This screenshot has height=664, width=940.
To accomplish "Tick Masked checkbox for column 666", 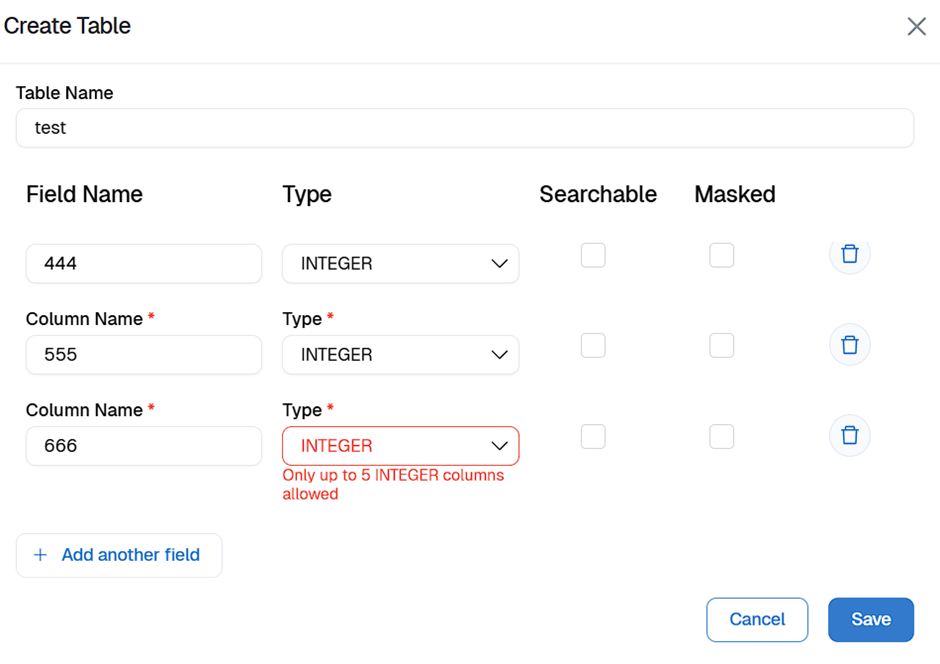I will [721, 436].
